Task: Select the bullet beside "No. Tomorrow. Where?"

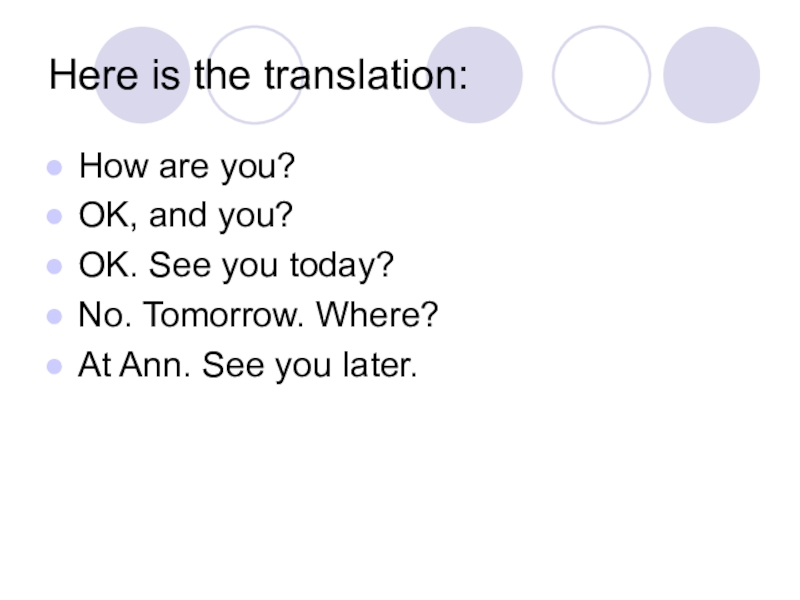Action: 56,316
